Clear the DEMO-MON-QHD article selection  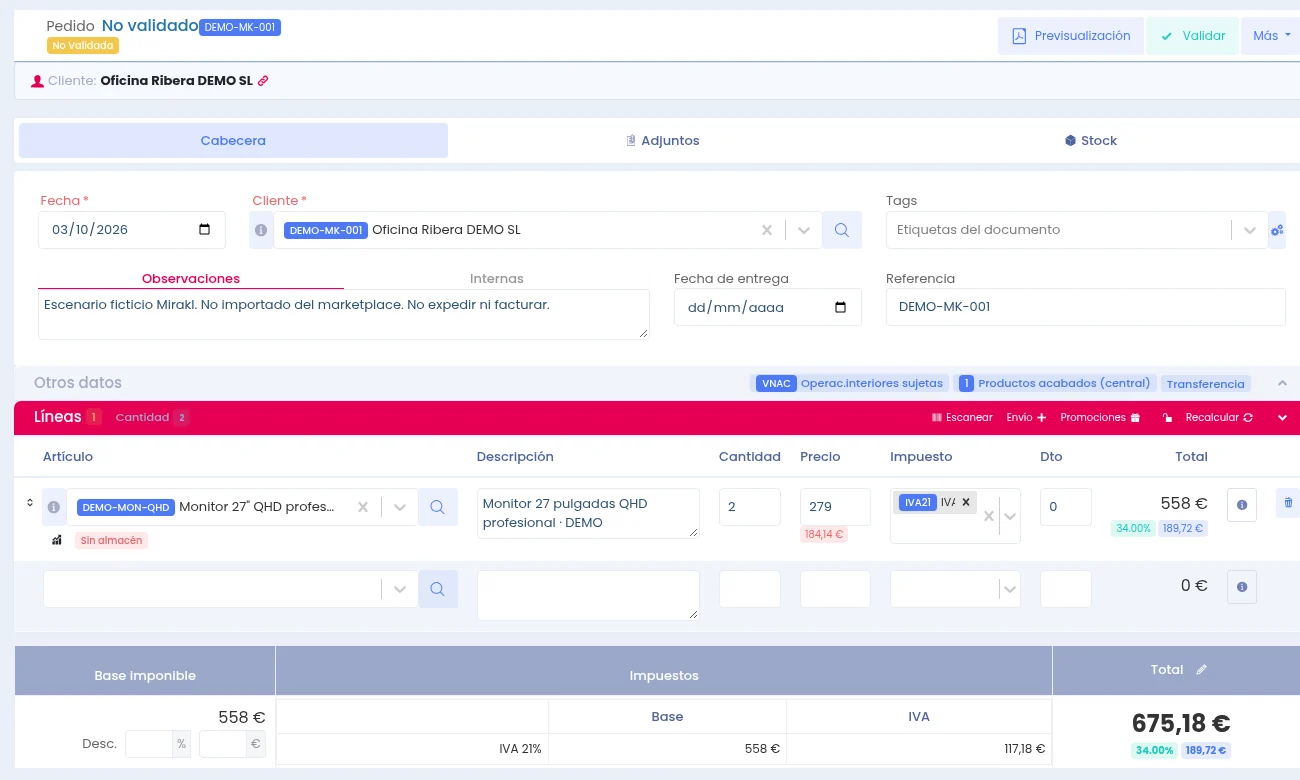coord(363,507)
